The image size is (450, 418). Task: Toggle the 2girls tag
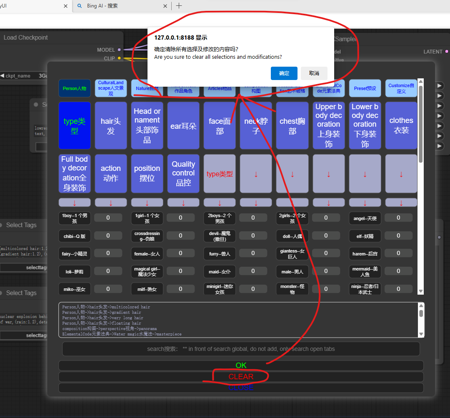pos(292,218)
